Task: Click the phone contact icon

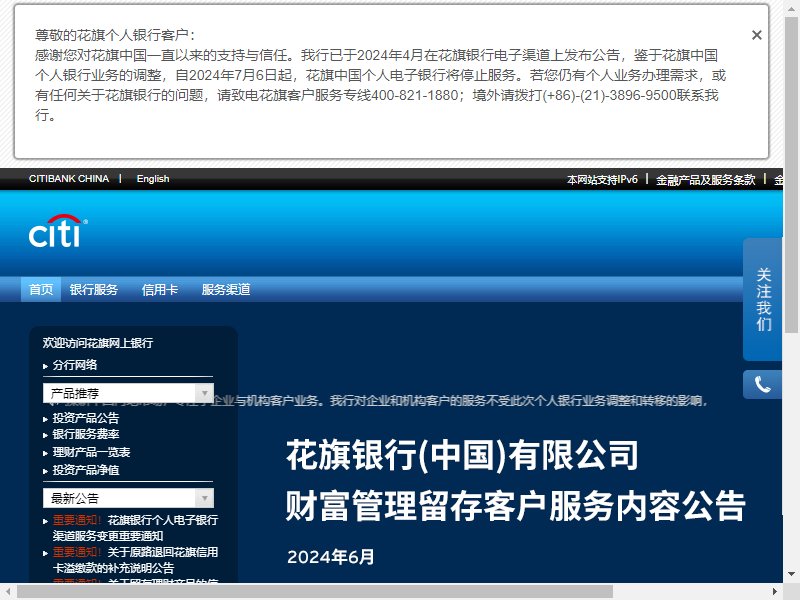Action: click(762, 384)
